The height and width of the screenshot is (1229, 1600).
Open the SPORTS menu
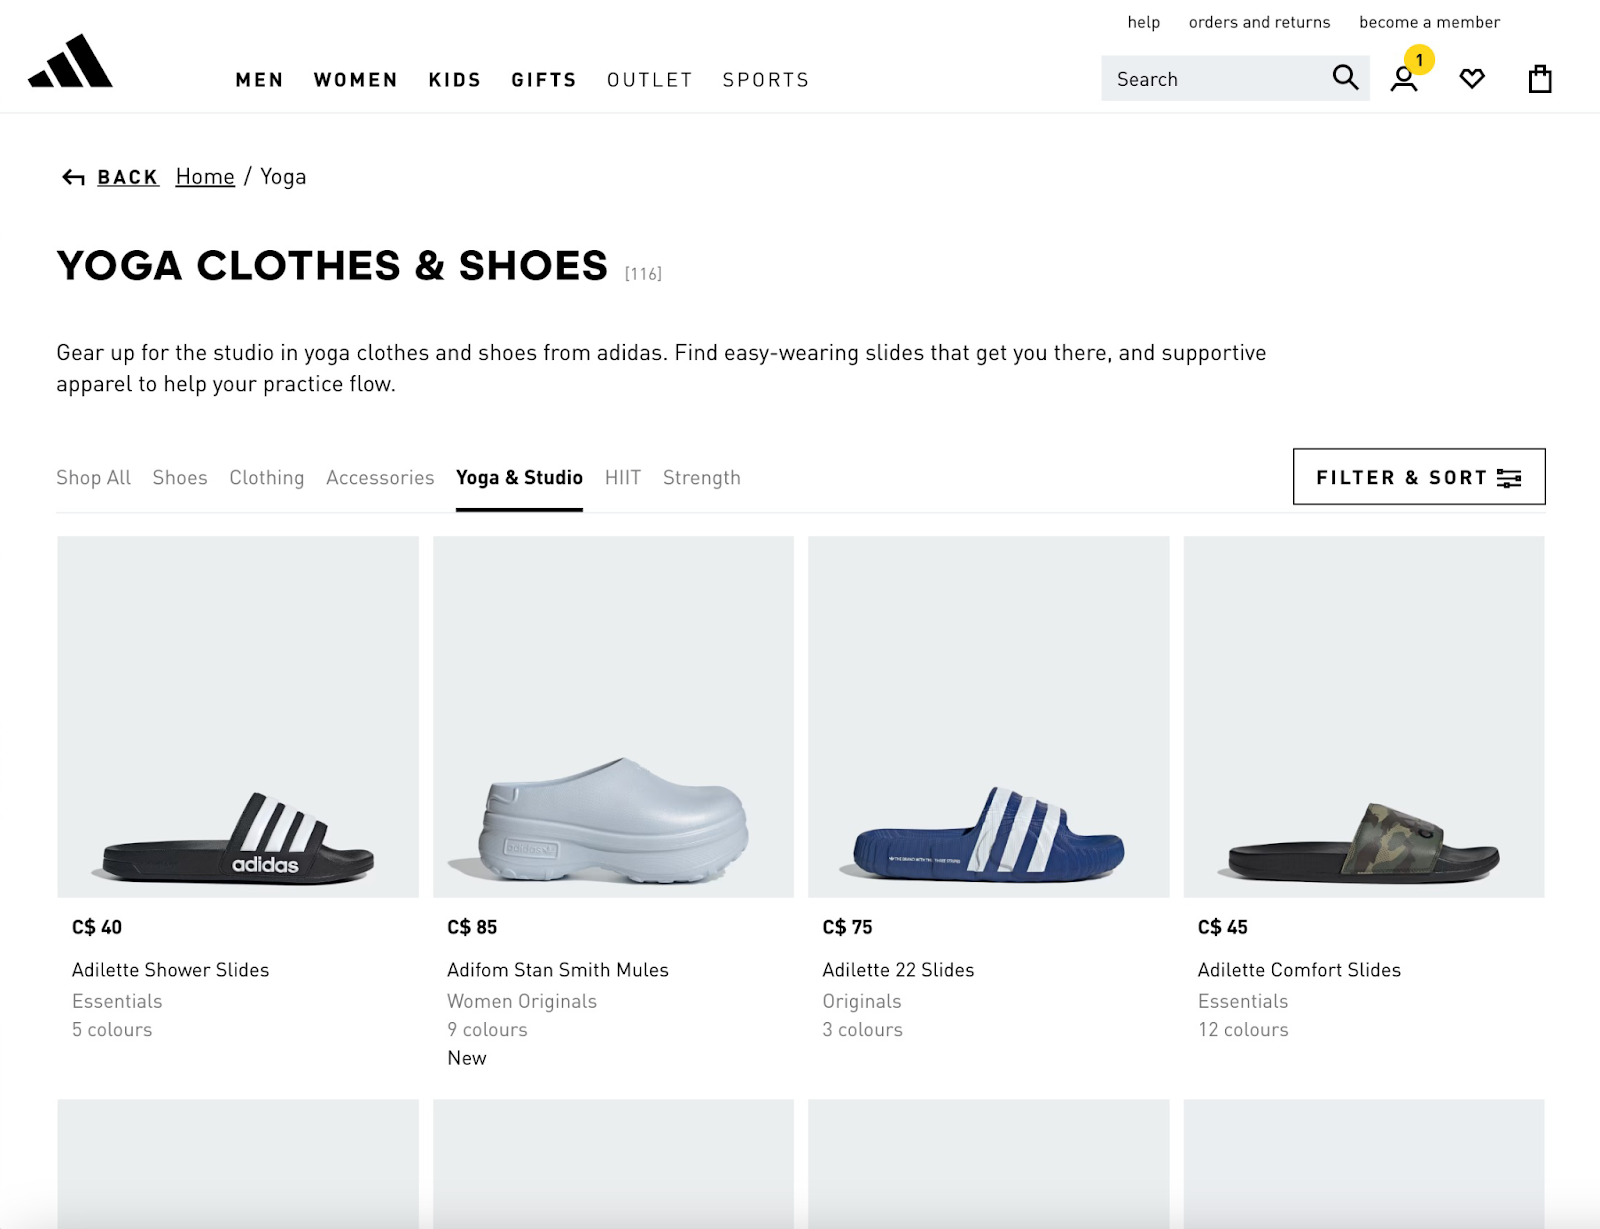point(766,80)
